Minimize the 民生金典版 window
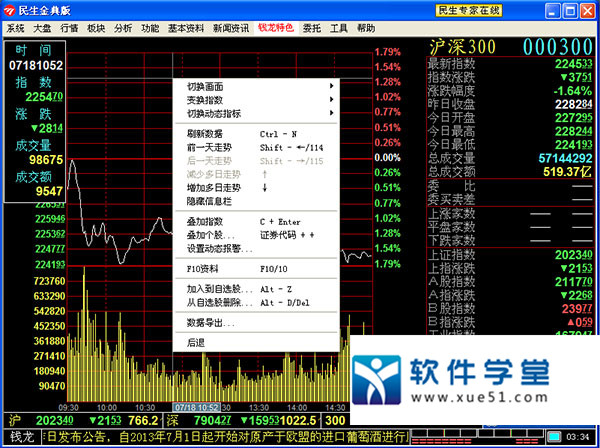The image size is (600, 448). pyautogui.click(x=552, y=11)
